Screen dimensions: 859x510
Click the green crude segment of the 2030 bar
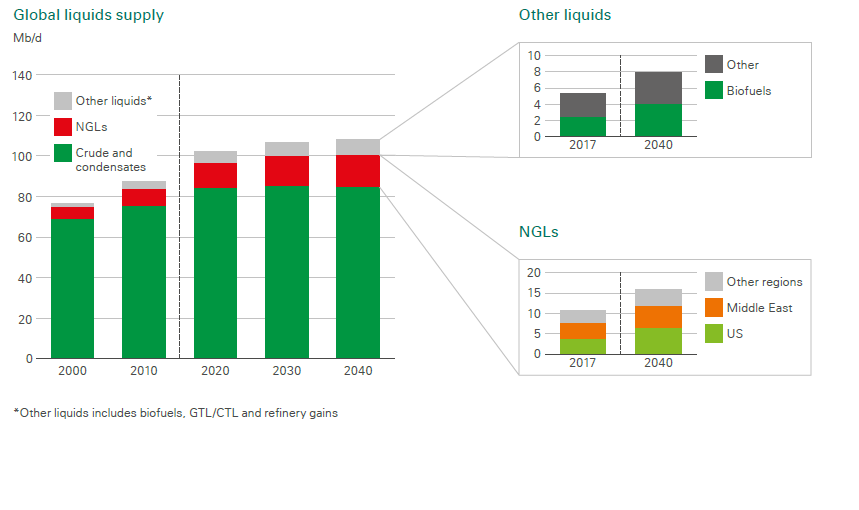(x=286, y=271)
